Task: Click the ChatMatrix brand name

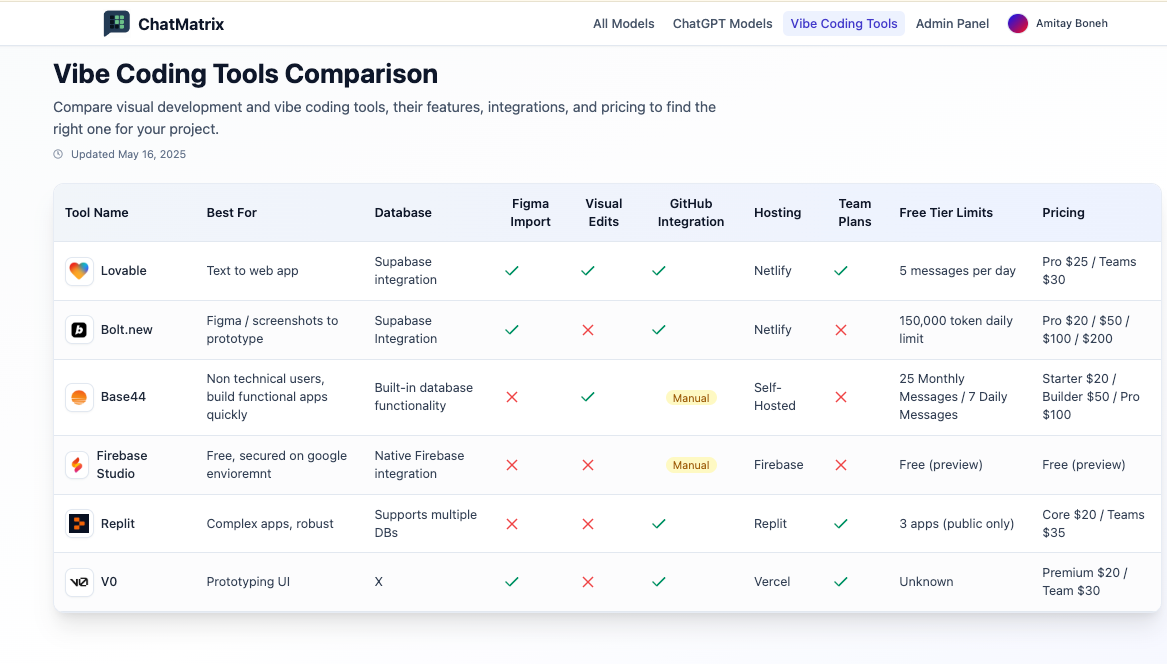Action: point(181,25)
